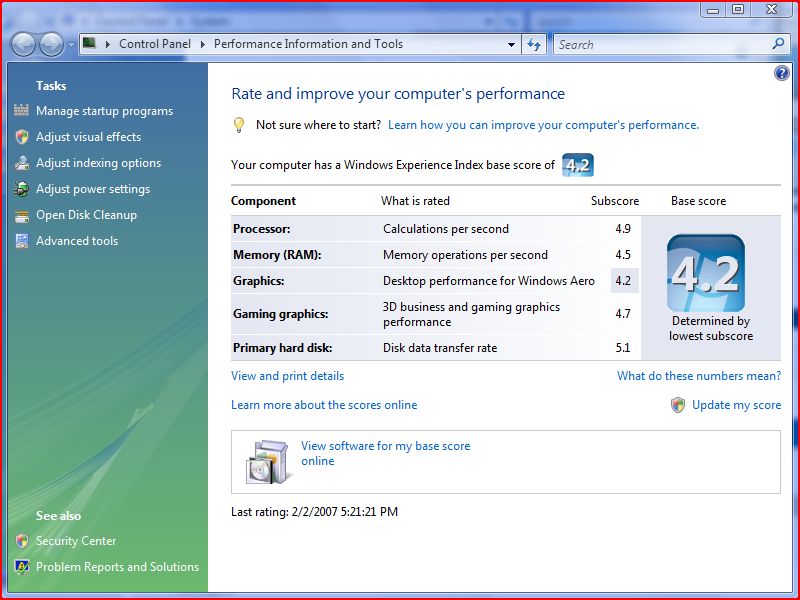Open What do these numbers mean?
Viewport: 800px width, 600px height.
(698, 376)
